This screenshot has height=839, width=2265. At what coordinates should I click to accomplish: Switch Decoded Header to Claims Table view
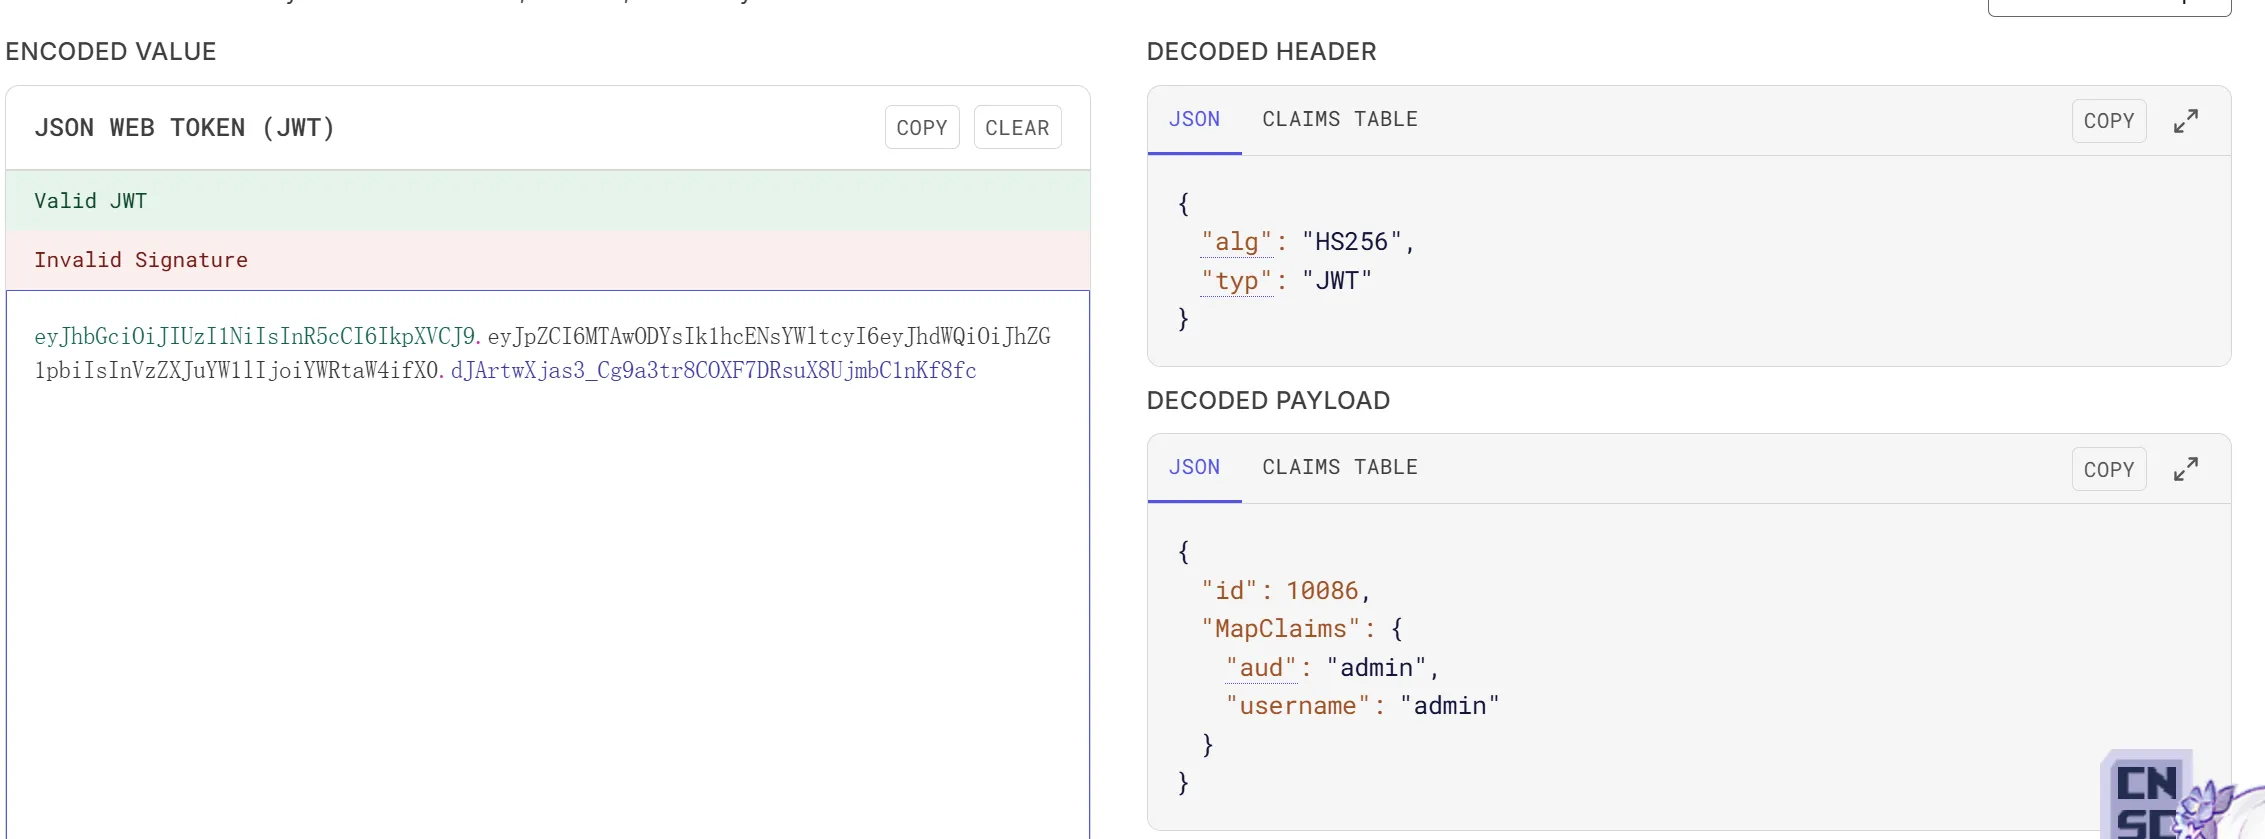[1340, 120]
